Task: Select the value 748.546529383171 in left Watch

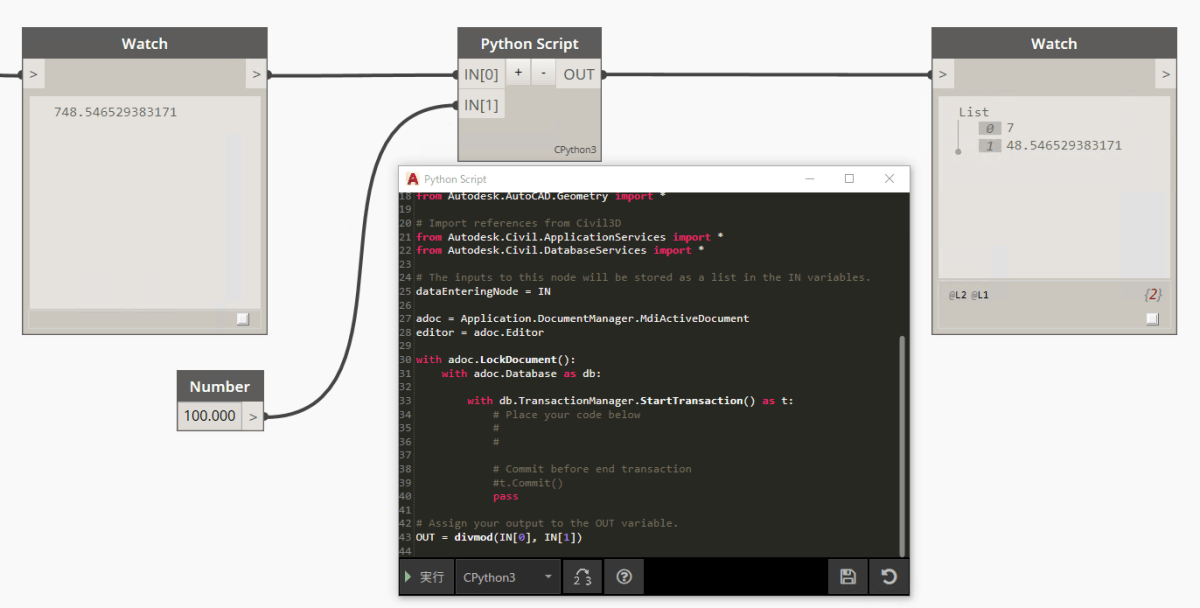Action: pyautogui.click(x=115, y=112)
